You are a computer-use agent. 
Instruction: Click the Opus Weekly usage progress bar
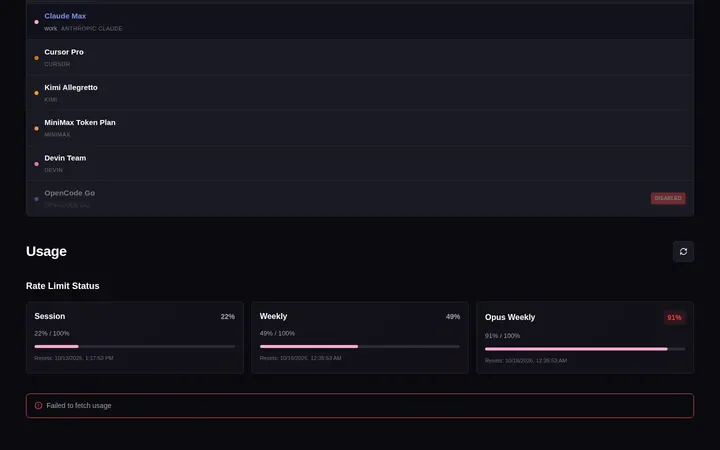click(x=585, y=349)
